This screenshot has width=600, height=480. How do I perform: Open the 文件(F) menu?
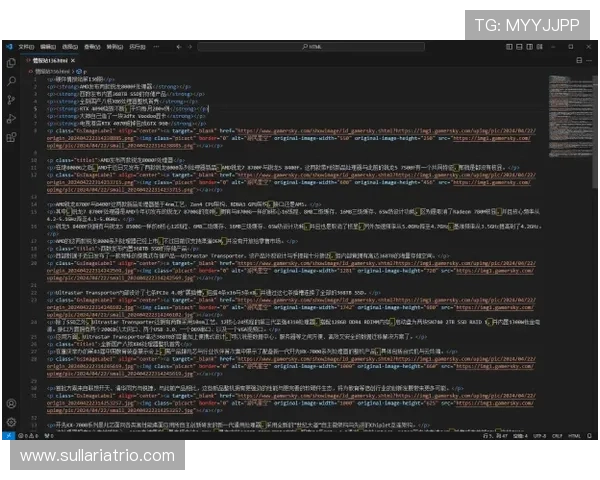(x=25, y=46)
